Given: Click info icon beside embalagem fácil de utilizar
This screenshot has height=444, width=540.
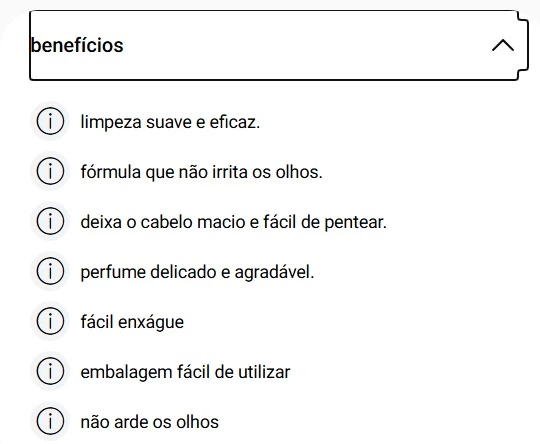Looking at the screenshot, I should 50,371.
